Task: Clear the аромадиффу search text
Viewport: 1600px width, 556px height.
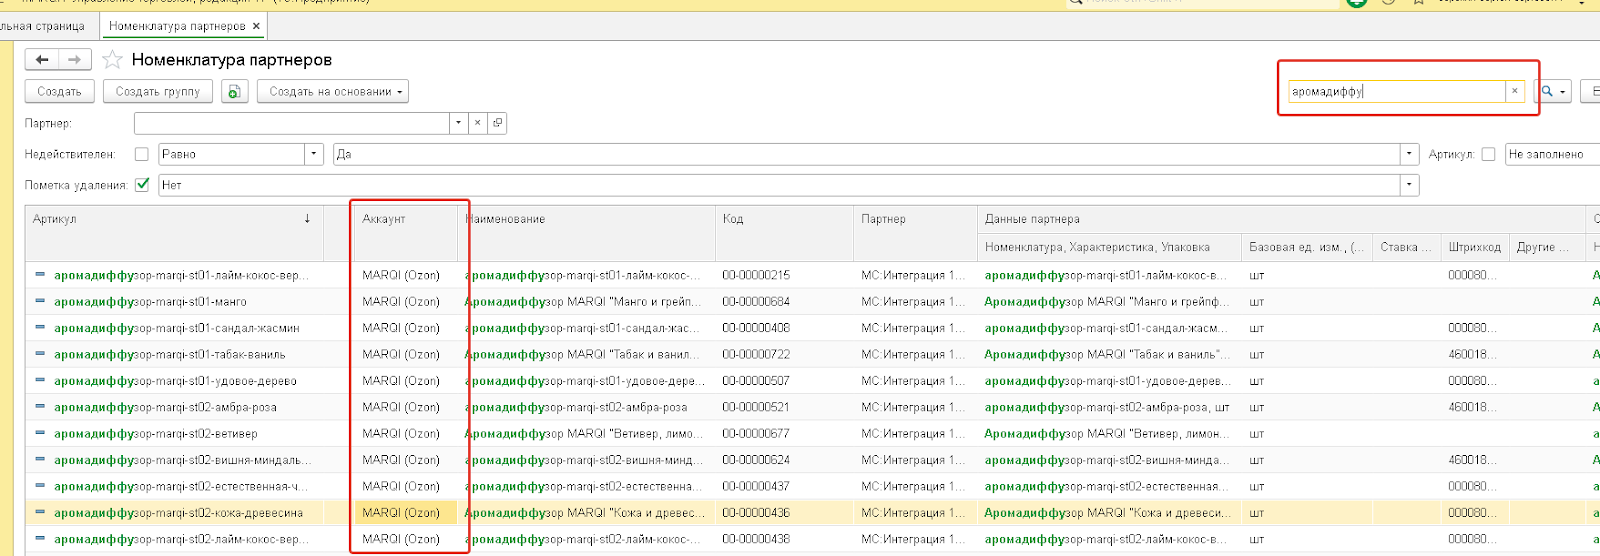Action: (x=1515, y=91)
